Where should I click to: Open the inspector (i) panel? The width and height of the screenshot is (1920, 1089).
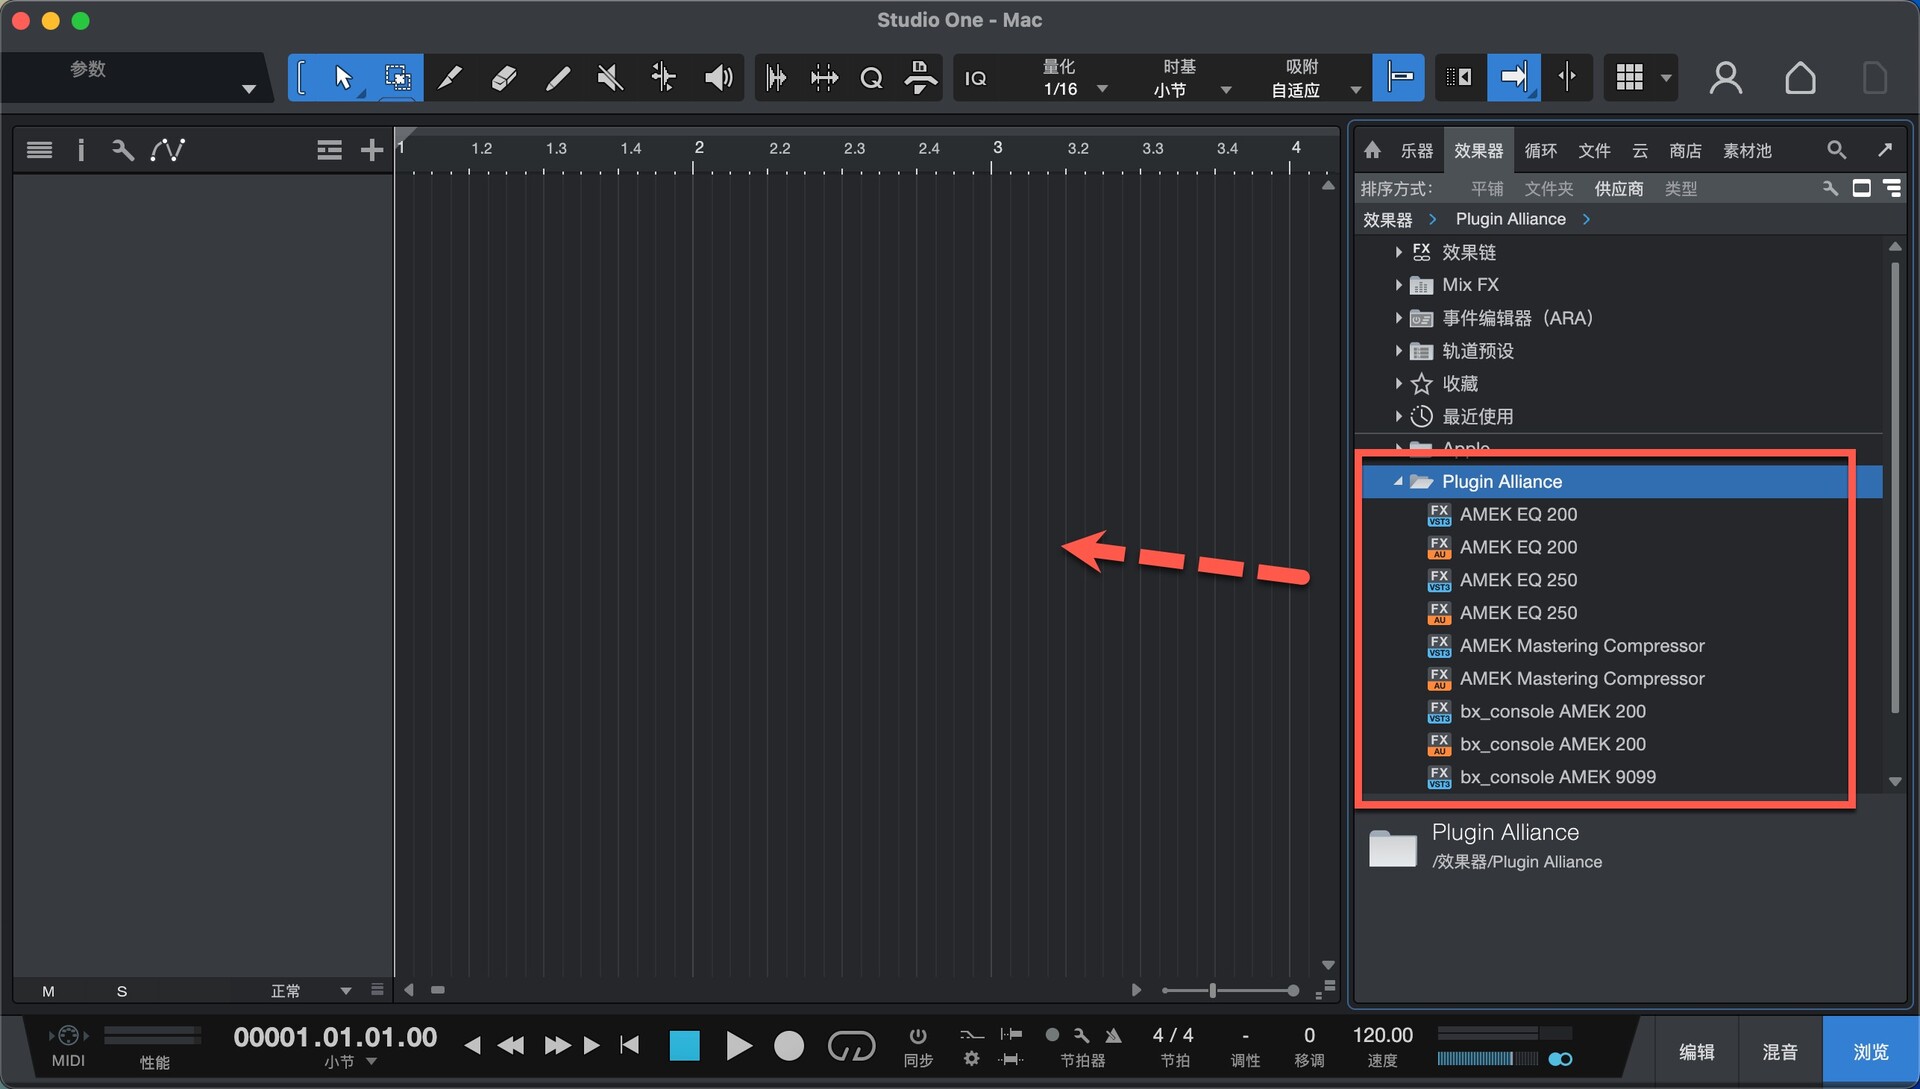pos(81,150)
